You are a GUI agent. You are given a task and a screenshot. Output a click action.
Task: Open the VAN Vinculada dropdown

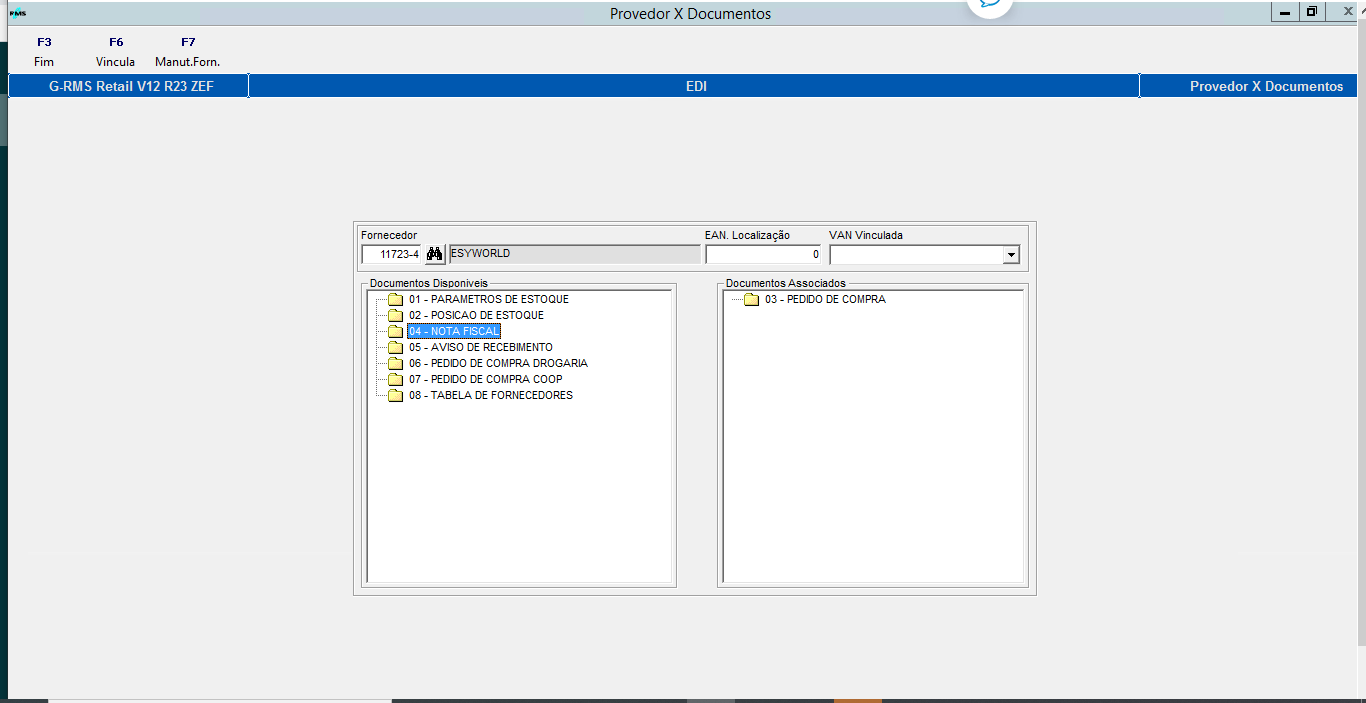1011,255
